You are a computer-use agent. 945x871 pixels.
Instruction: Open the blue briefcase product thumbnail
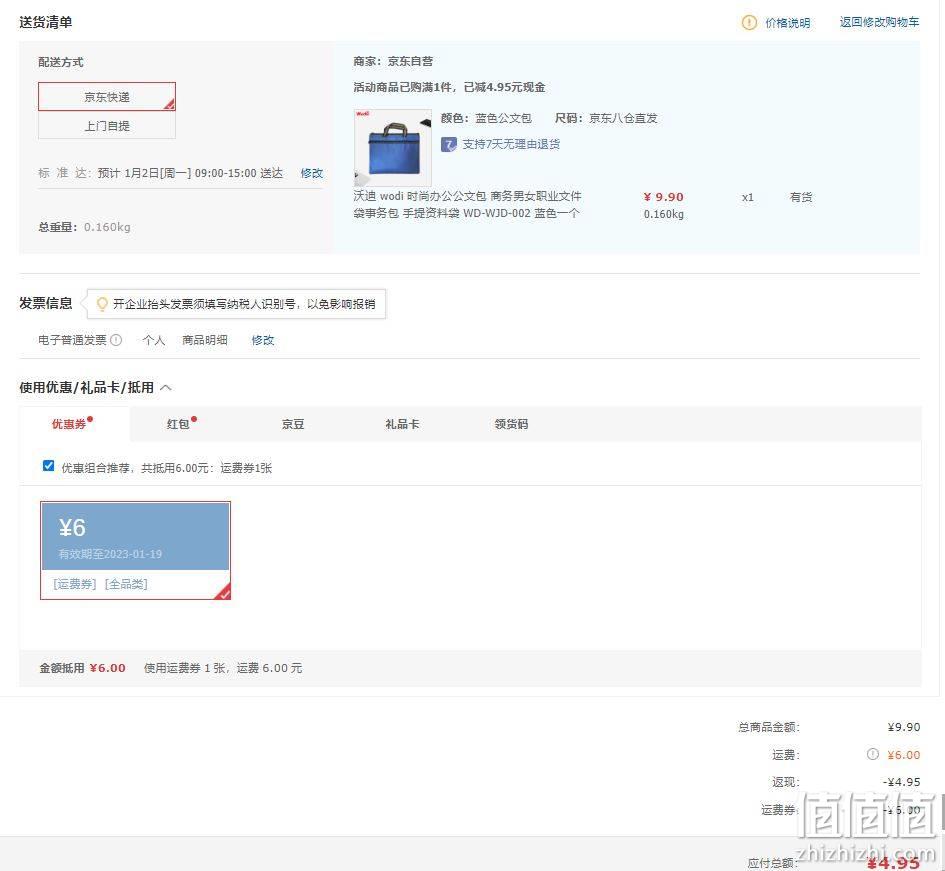(x=392, y=147)
